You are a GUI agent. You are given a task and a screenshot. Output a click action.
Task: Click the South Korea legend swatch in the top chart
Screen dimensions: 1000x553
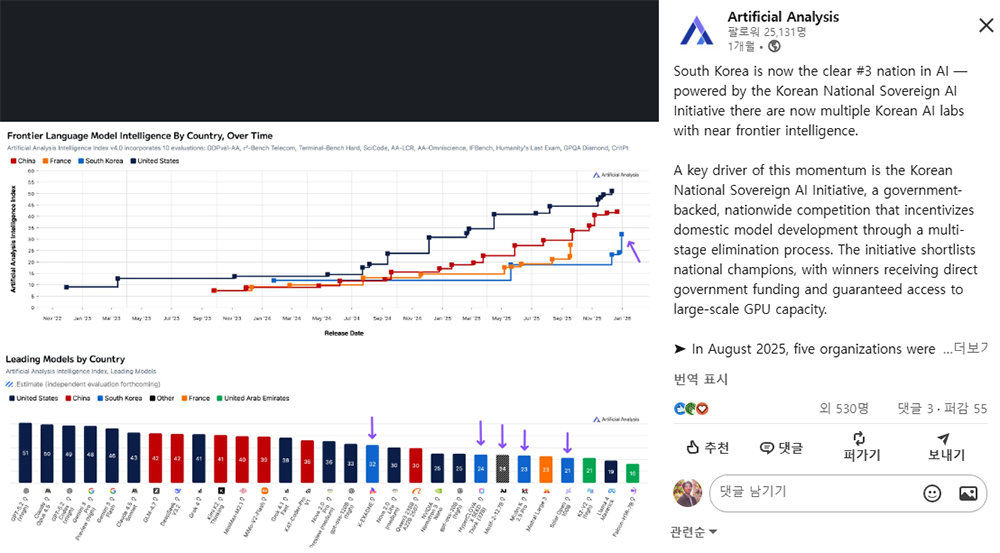(x=81, y=161)
